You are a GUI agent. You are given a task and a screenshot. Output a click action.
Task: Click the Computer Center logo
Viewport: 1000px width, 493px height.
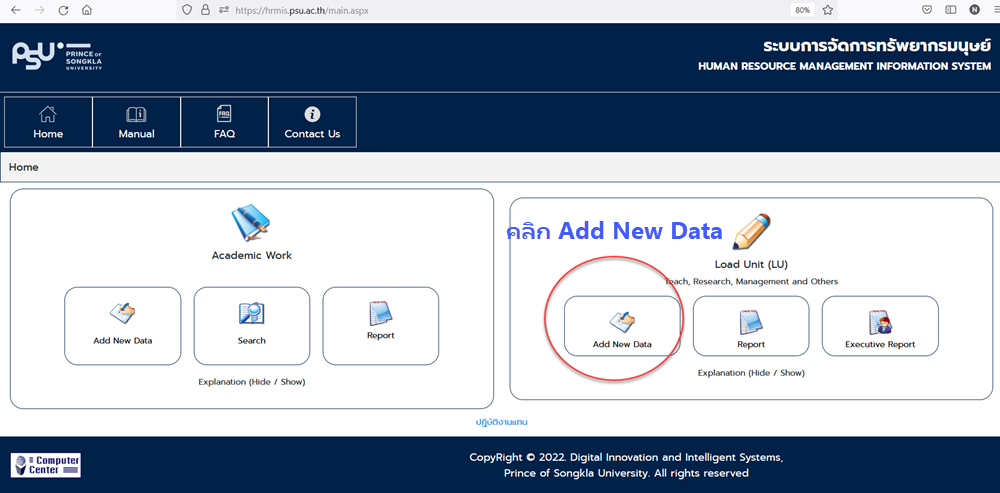(x=45, y=465)
